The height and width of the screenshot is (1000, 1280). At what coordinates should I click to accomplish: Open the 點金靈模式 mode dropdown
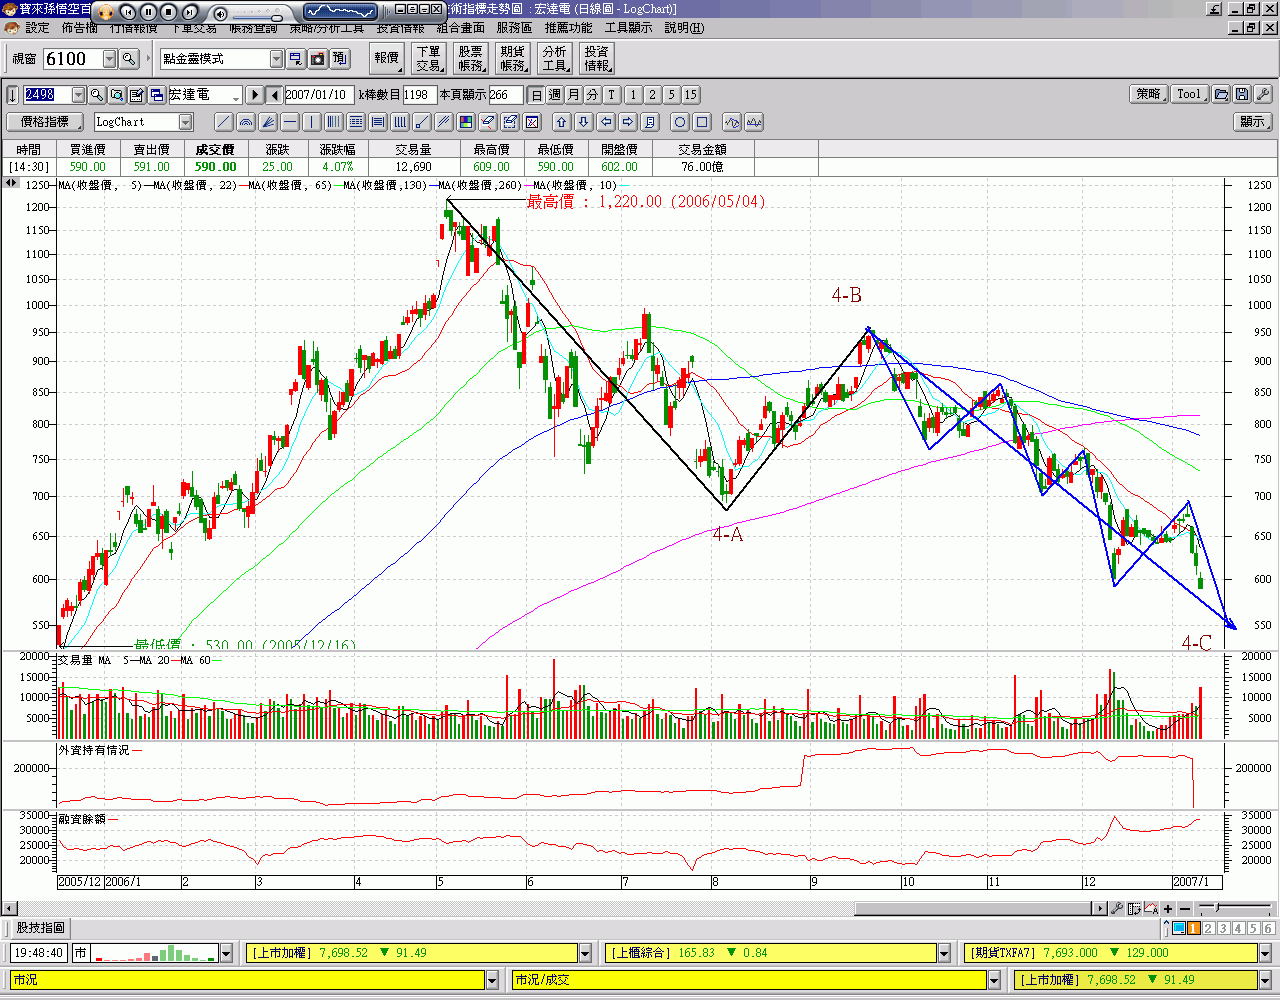pyautogui.click(x=277, y=59)
